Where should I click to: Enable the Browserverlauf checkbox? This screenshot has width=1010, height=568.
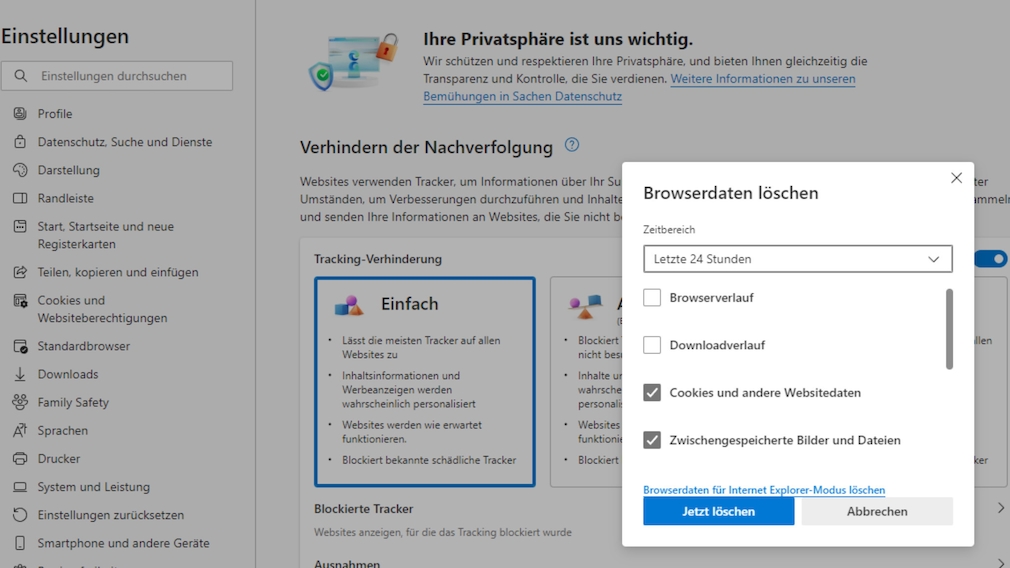click(652, 298)
